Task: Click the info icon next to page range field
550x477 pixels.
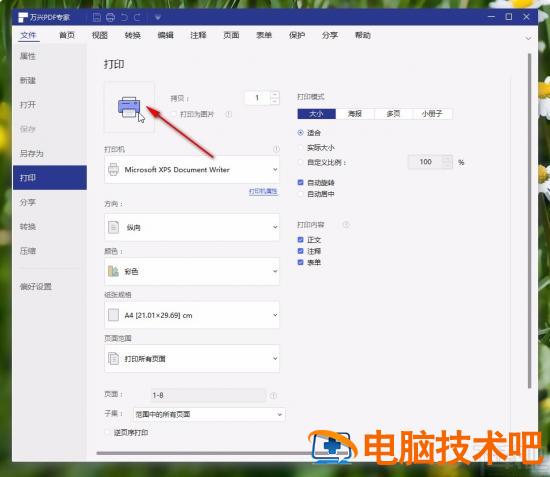Action: 273,396
